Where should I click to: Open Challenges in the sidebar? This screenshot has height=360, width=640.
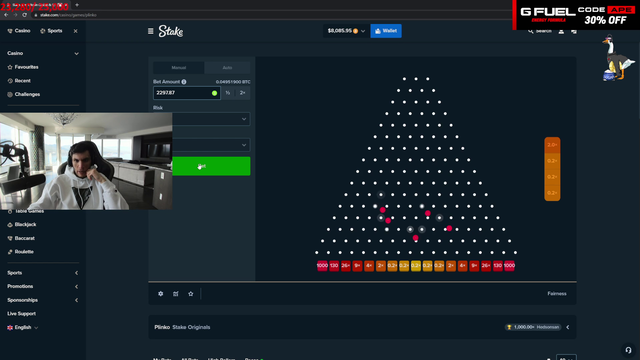(x=24, y=94)
